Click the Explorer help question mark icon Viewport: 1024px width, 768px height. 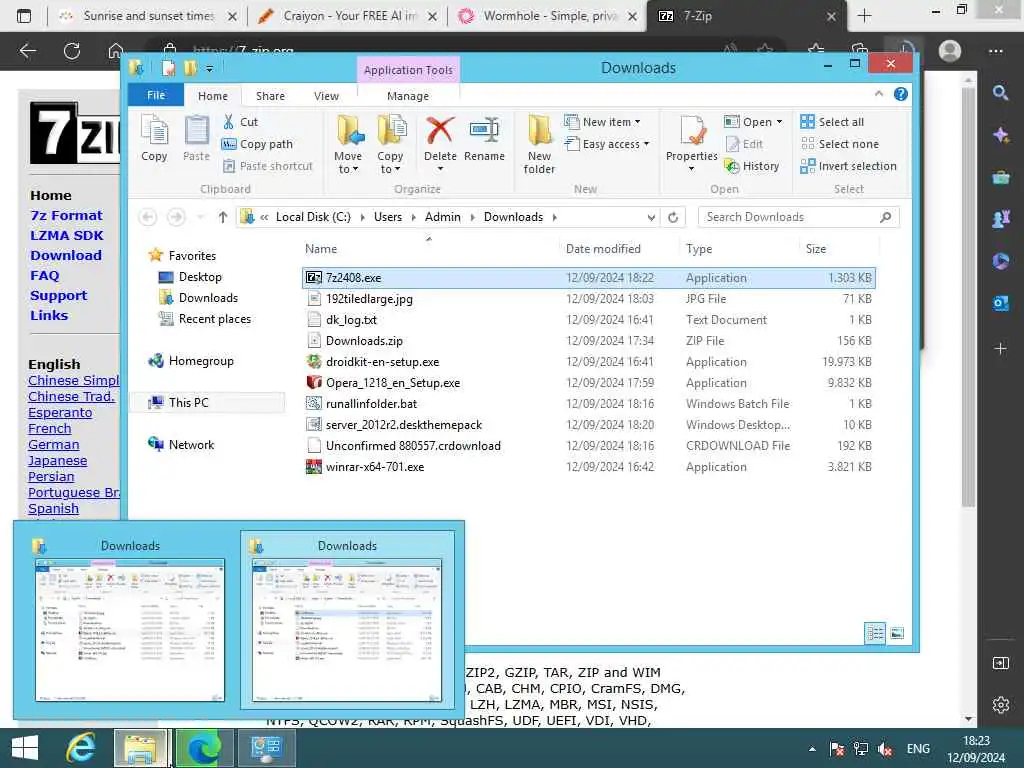pos(901,94)
